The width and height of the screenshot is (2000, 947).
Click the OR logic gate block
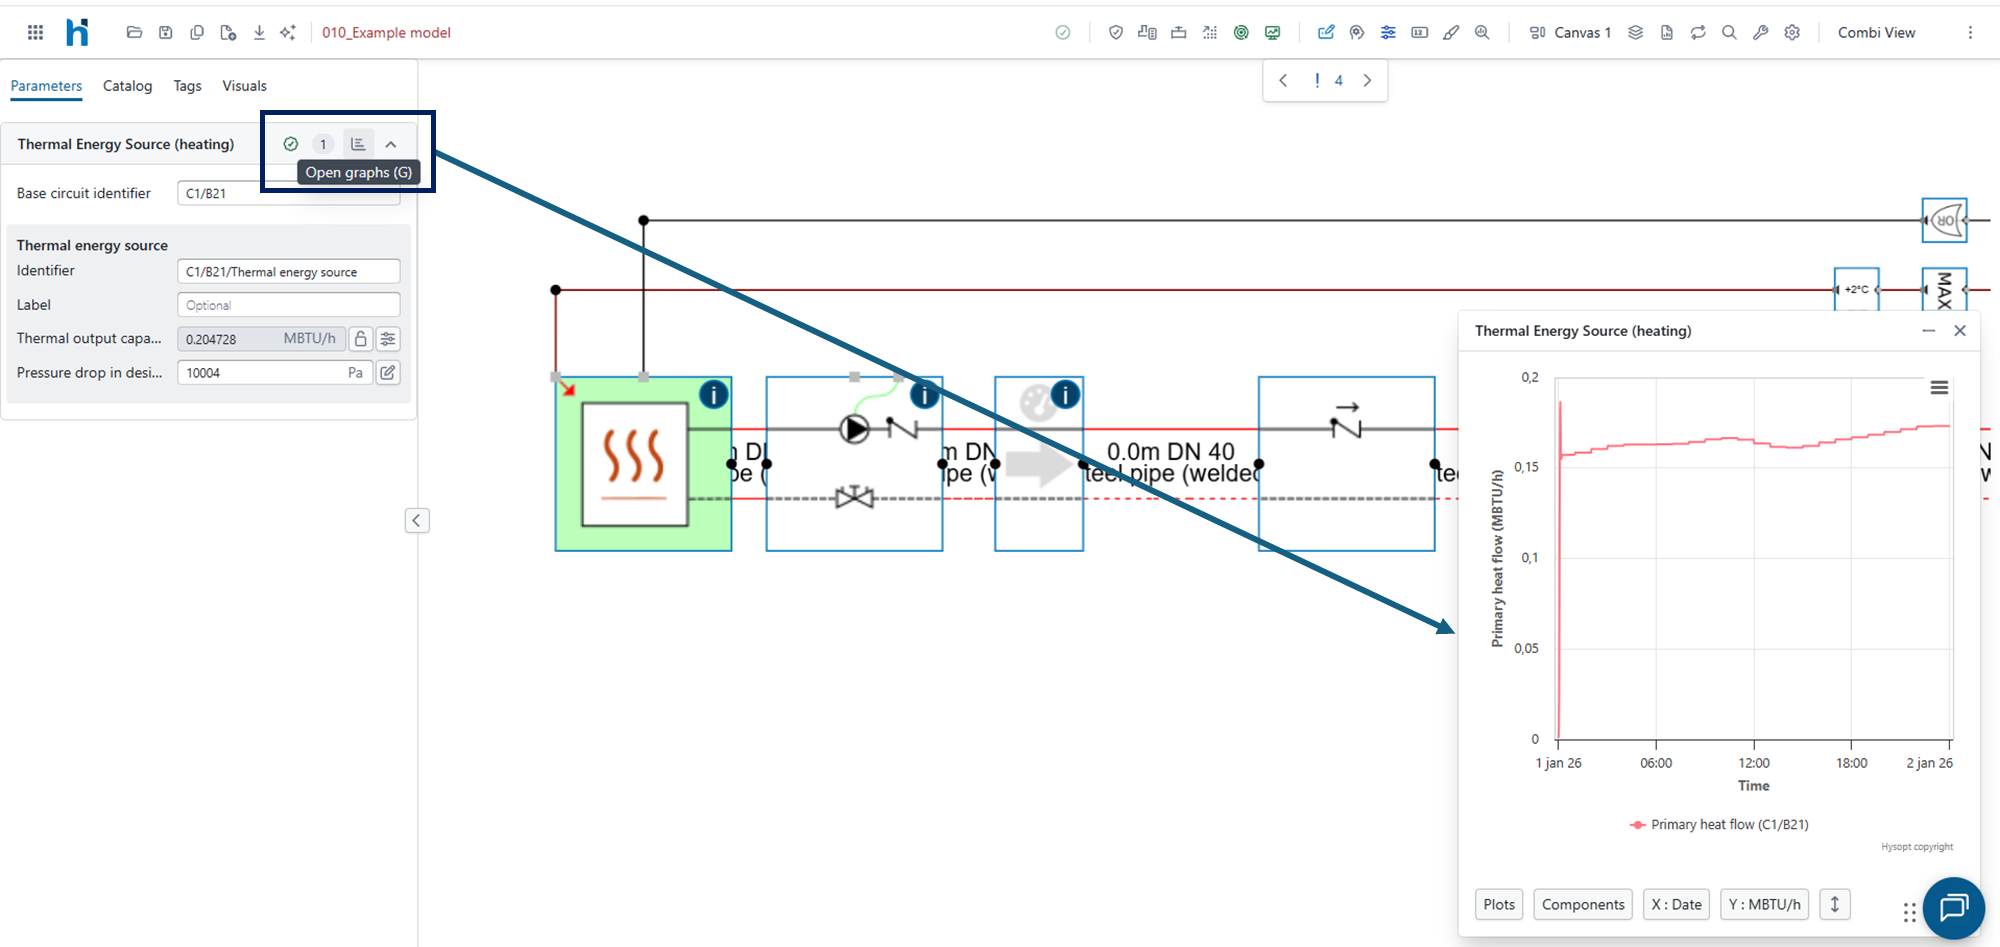point(1944,220)
